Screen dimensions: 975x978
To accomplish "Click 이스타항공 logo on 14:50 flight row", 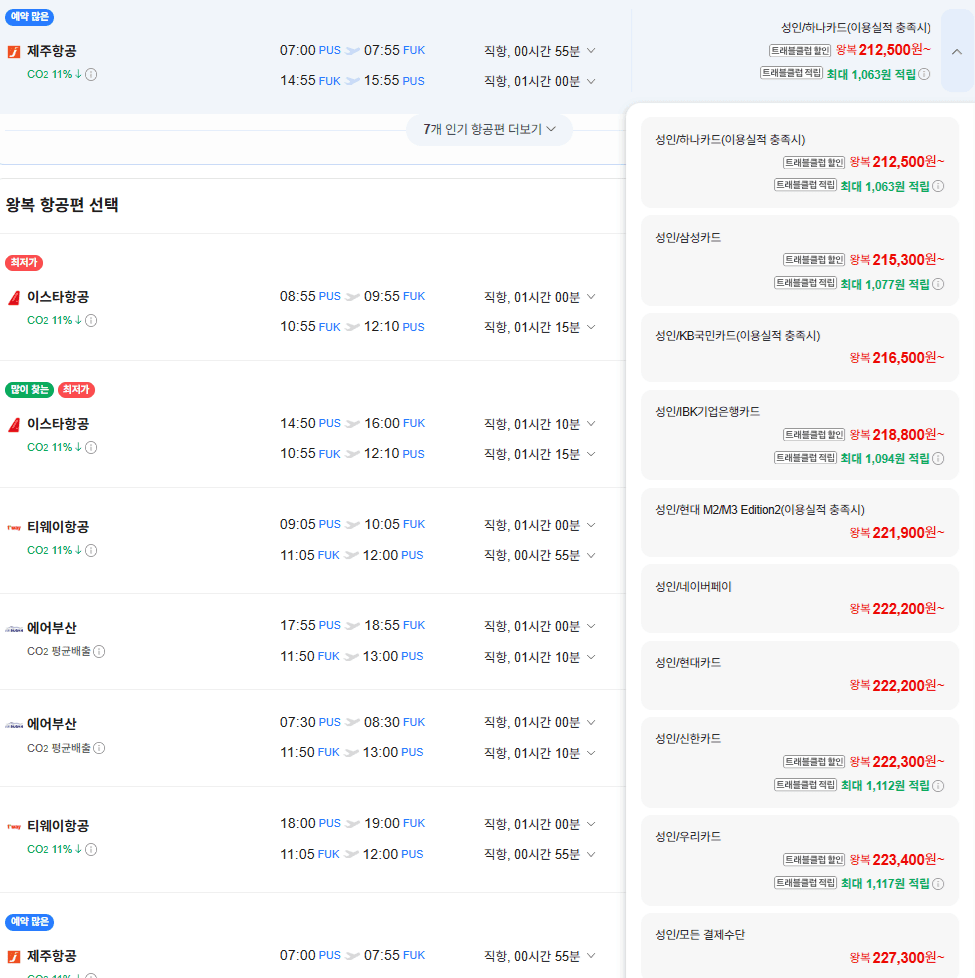I will pyautogui.click(x=14, y=425).
